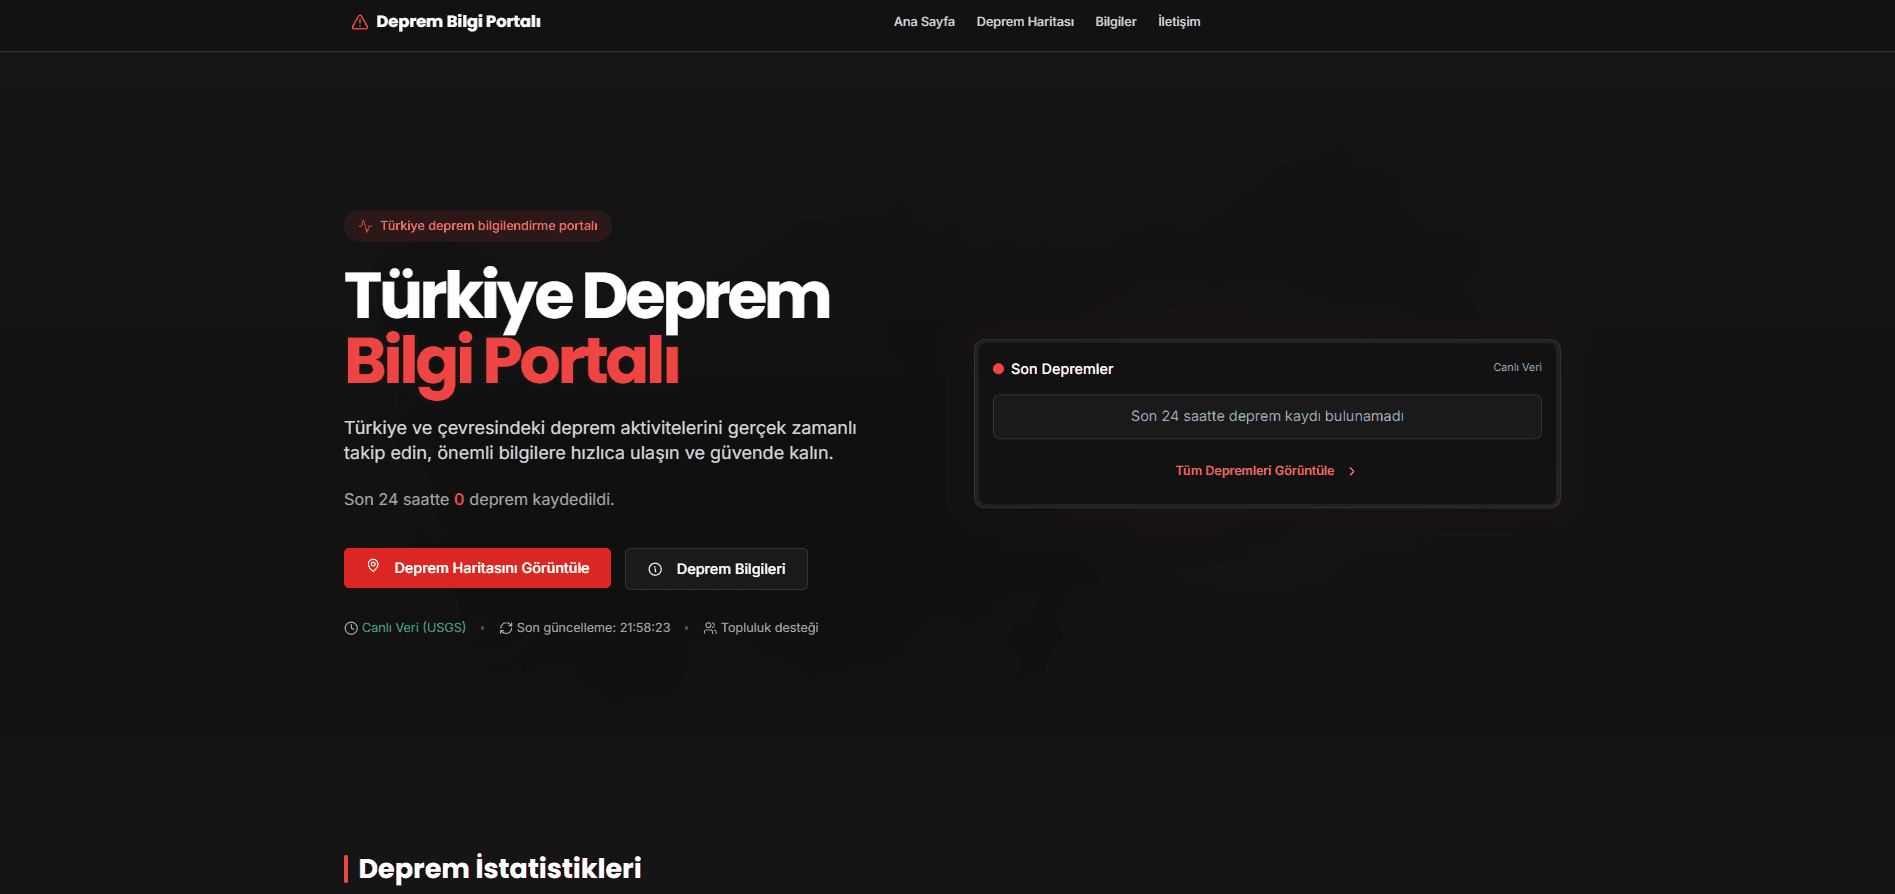Click the red live dot beside Son Depremler
The height and width of the screenshot is (894, 1895).
coord(998,369)
